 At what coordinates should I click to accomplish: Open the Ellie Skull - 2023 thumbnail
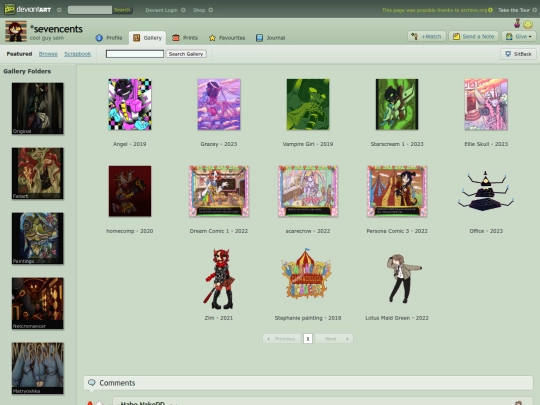coord(486,104)
